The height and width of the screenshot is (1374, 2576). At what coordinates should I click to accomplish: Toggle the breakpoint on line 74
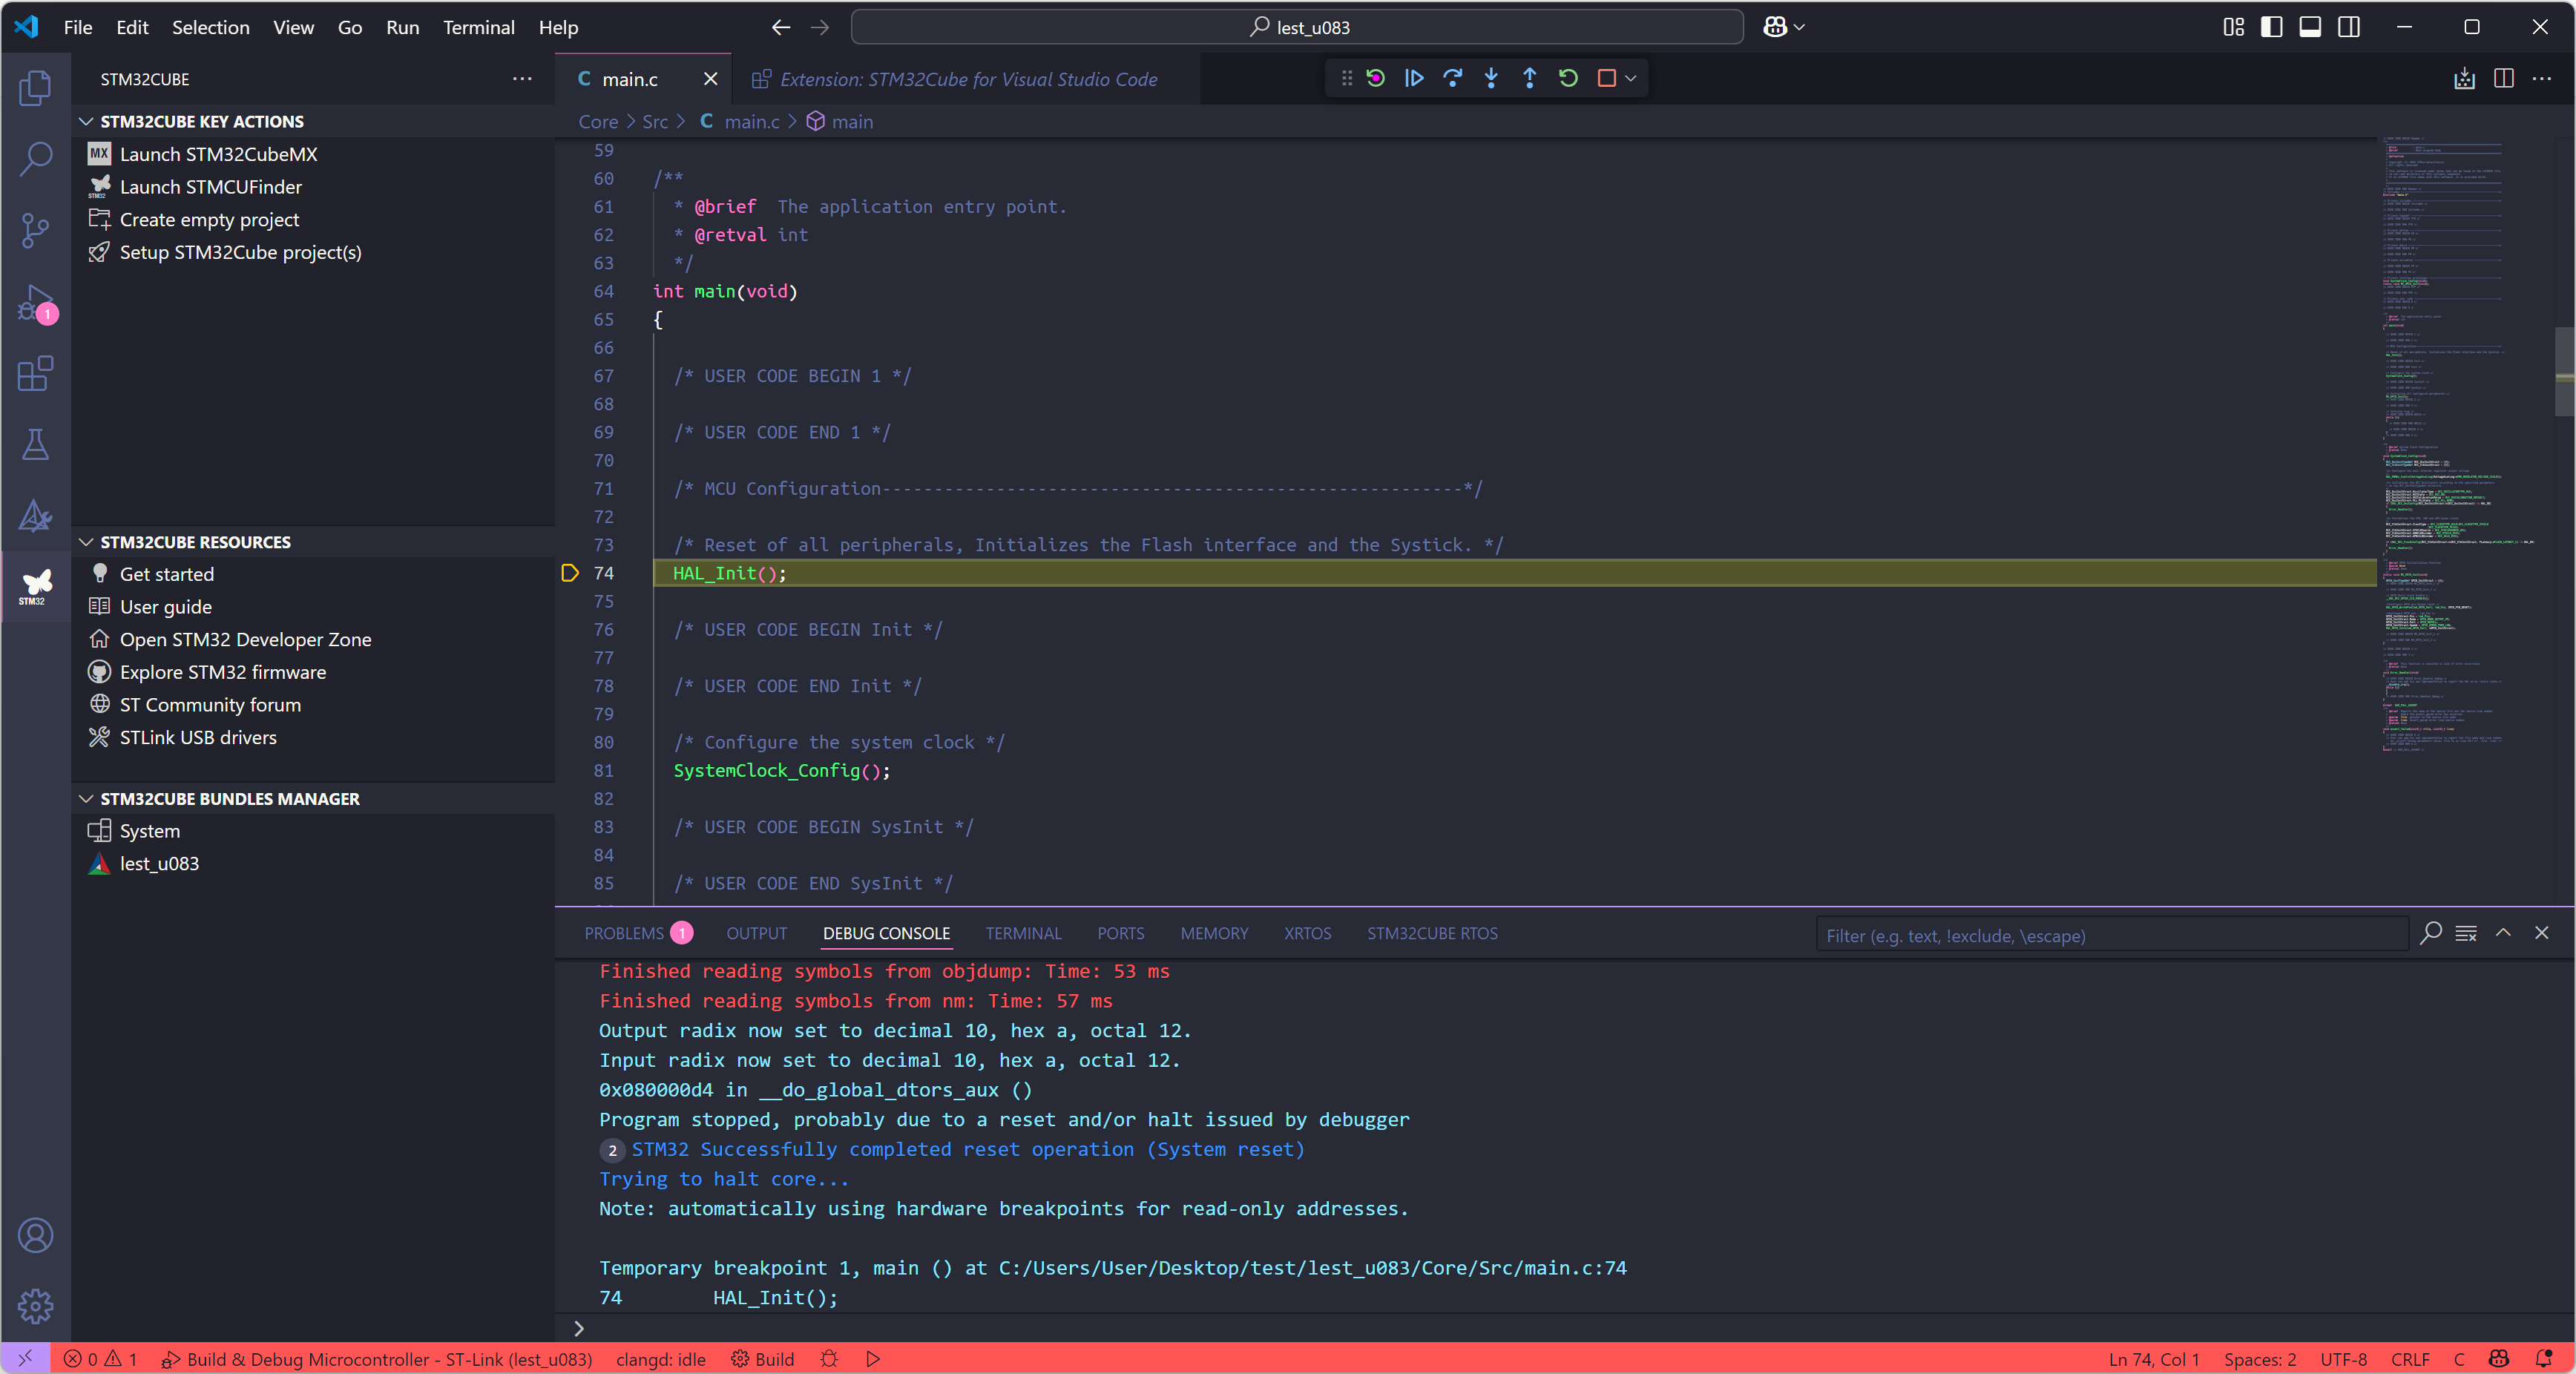[570, 574]
